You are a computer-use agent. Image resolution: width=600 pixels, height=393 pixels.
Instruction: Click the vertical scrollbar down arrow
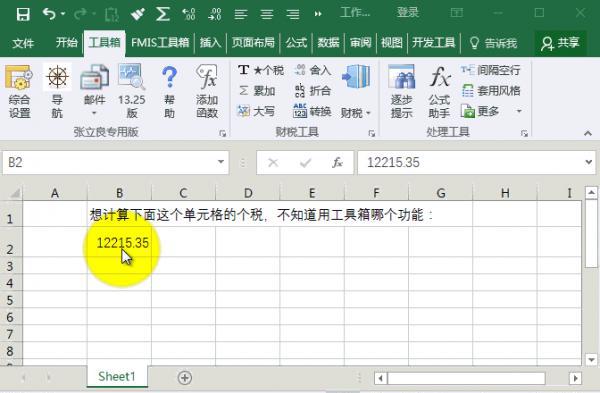tap(591, 360)
